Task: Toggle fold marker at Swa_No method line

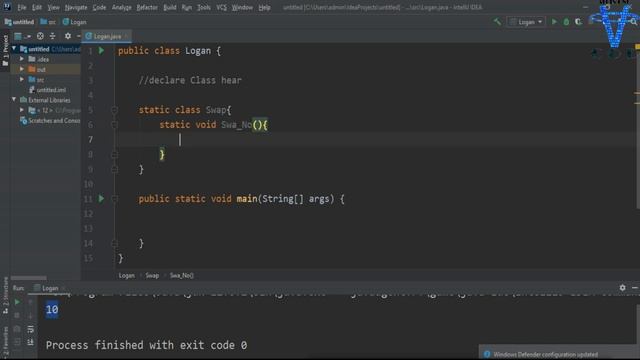Action: (x=115, y=125)
